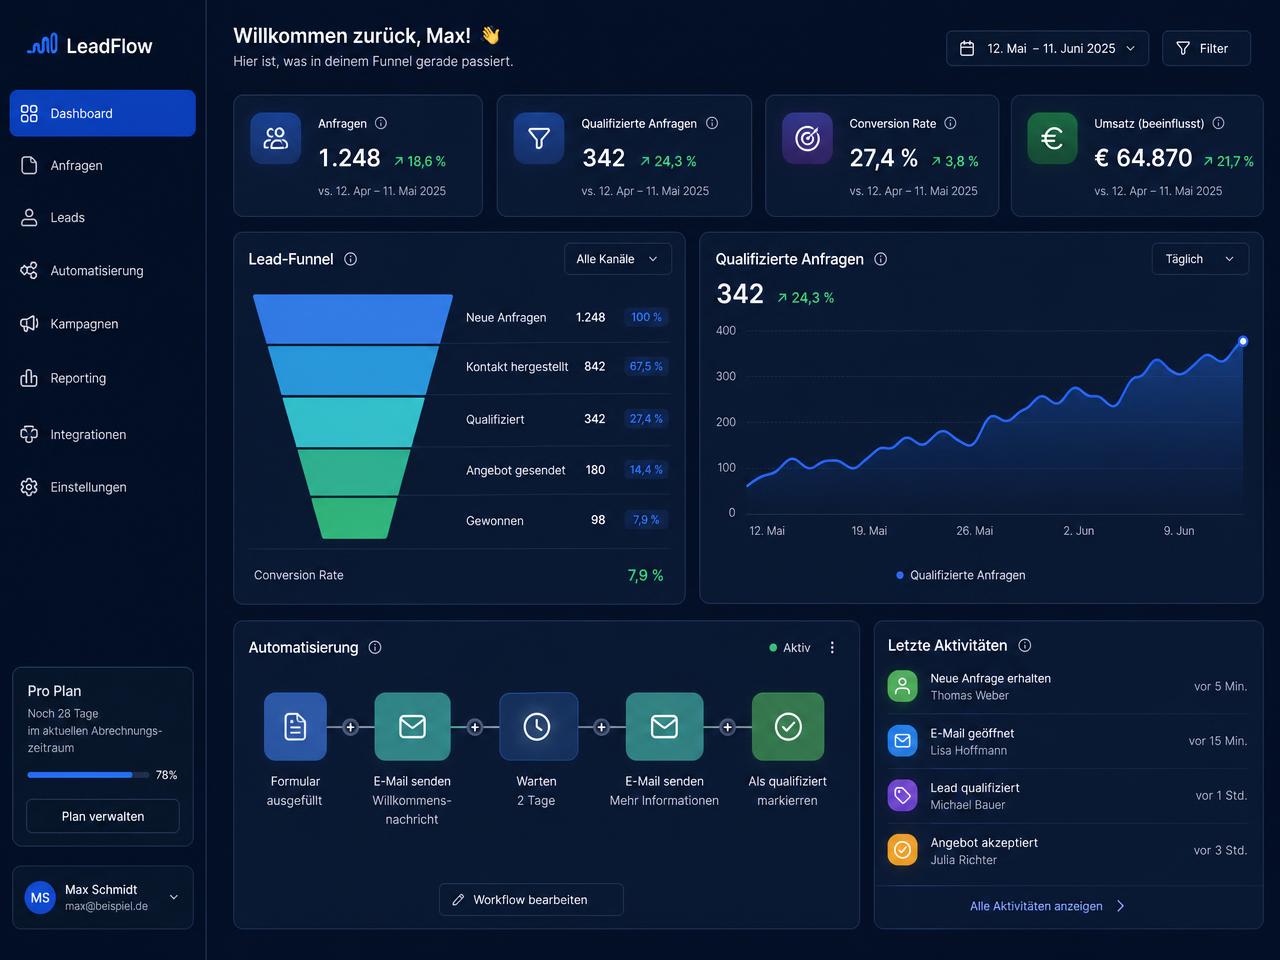Open Integrationen in the sidebar
Image resolution: width=1280 pixels, height=960 pixels.
[103, 434]
